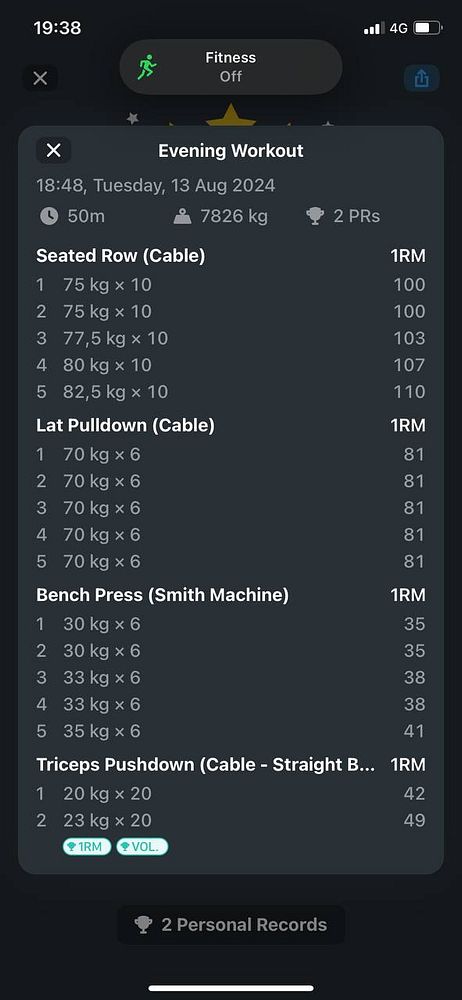Tap the clock duration icon
Screen dimensions: 462x1000
[49, 217]
